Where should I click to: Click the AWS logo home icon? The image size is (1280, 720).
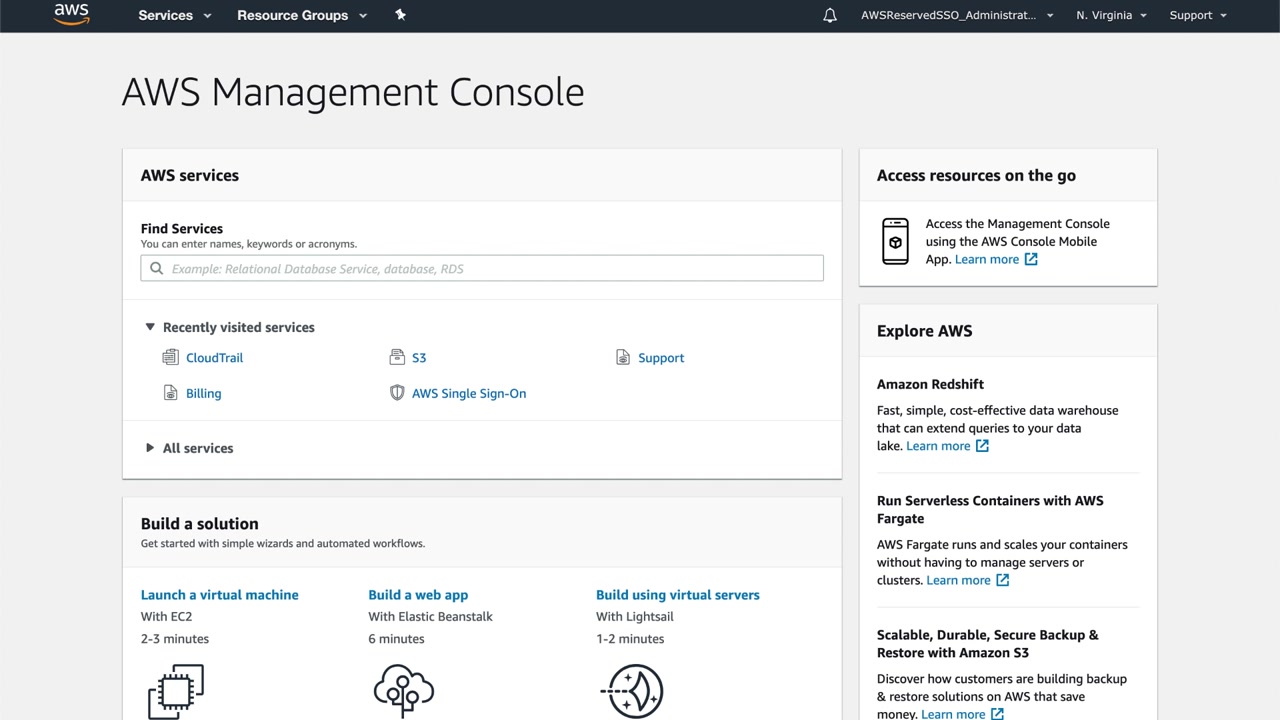[x=71, y=14]
